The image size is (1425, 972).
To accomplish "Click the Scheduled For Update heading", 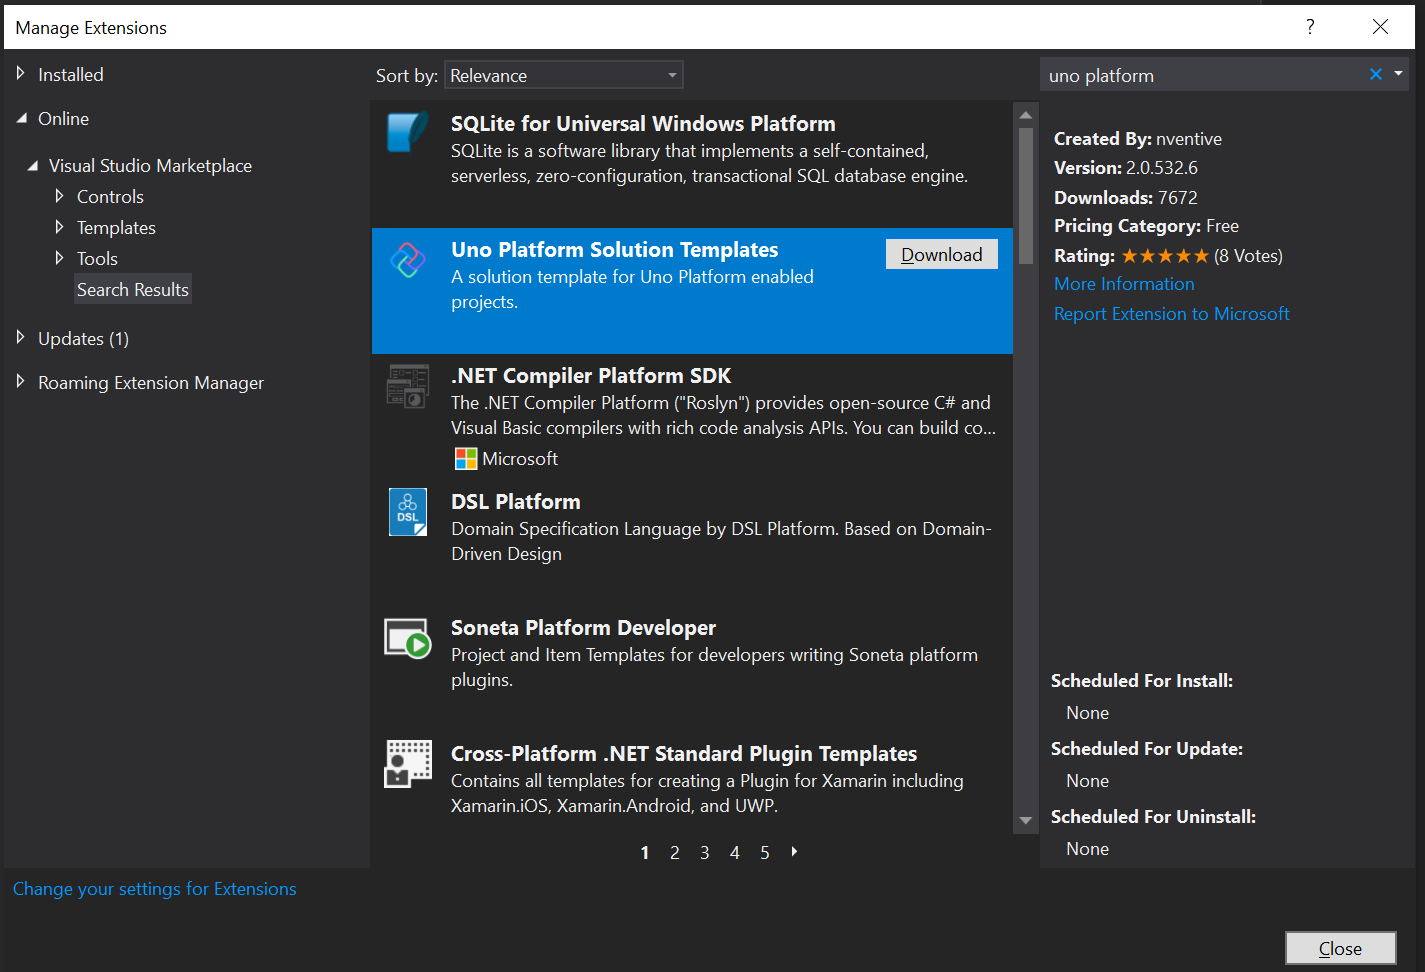I will [1147, 749].
